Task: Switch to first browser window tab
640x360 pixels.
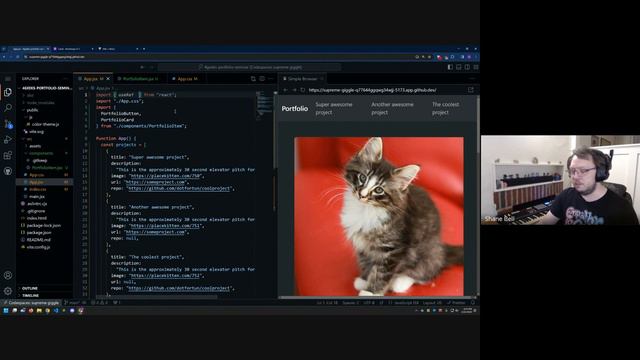Action: [29, 49]
